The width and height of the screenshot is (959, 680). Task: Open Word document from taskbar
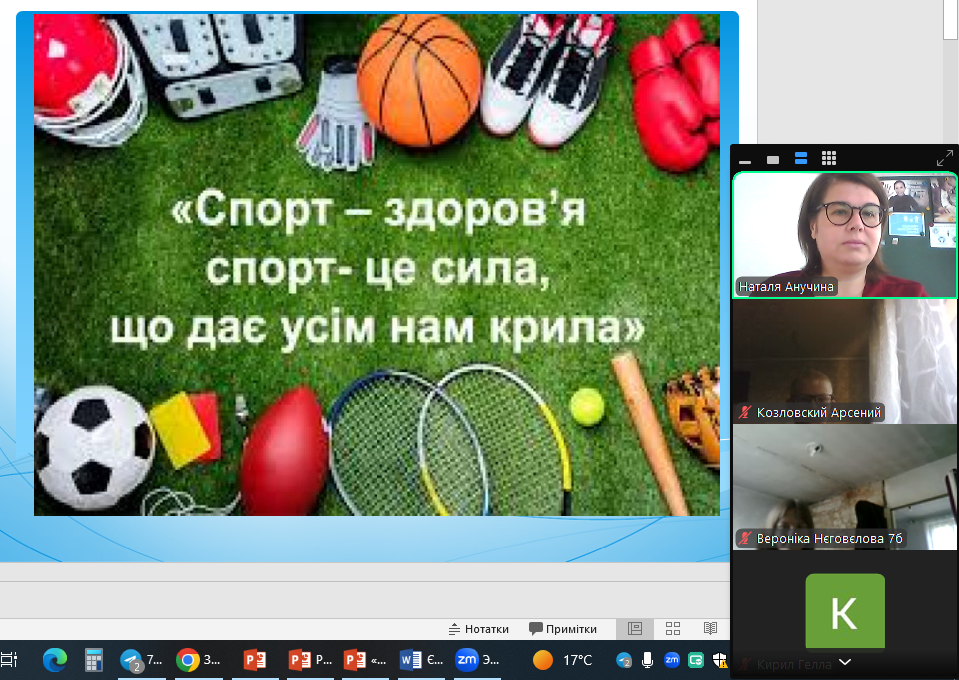click(421, 660)
